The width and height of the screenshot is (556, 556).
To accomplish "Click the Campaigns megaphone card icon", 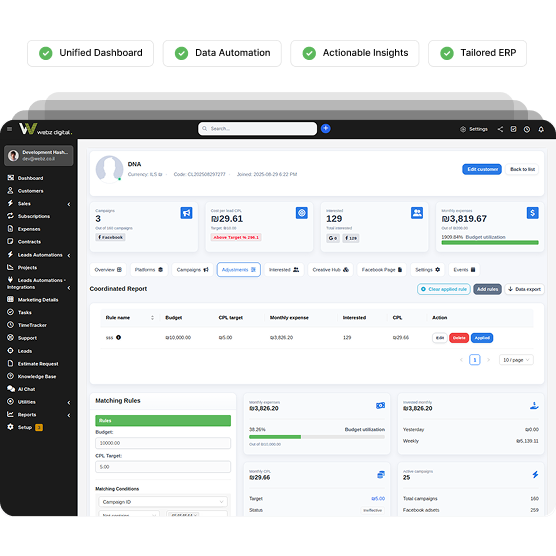I will [186, 213].
